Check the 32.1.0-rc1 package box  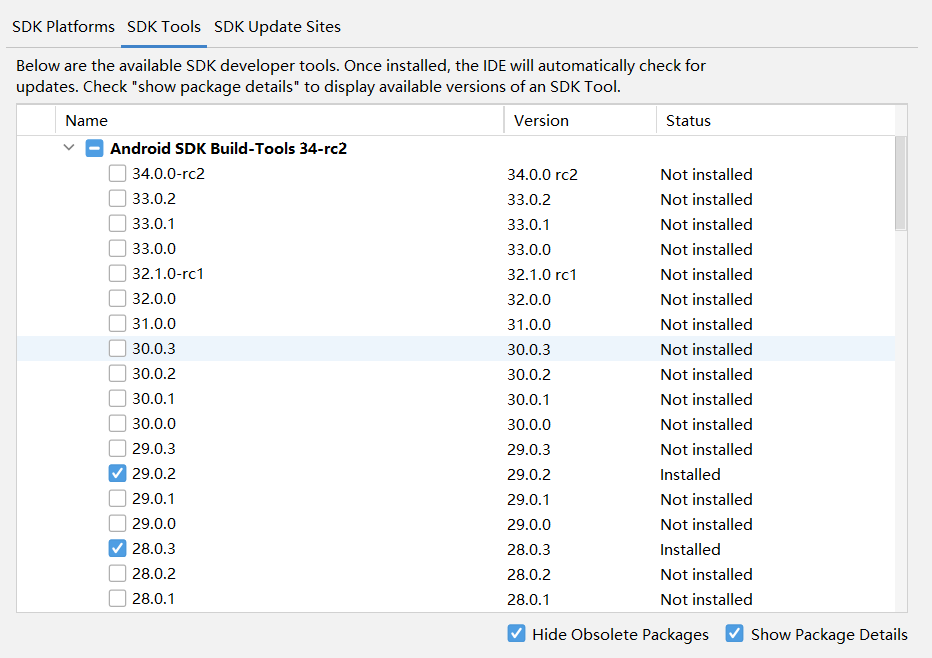118,273
